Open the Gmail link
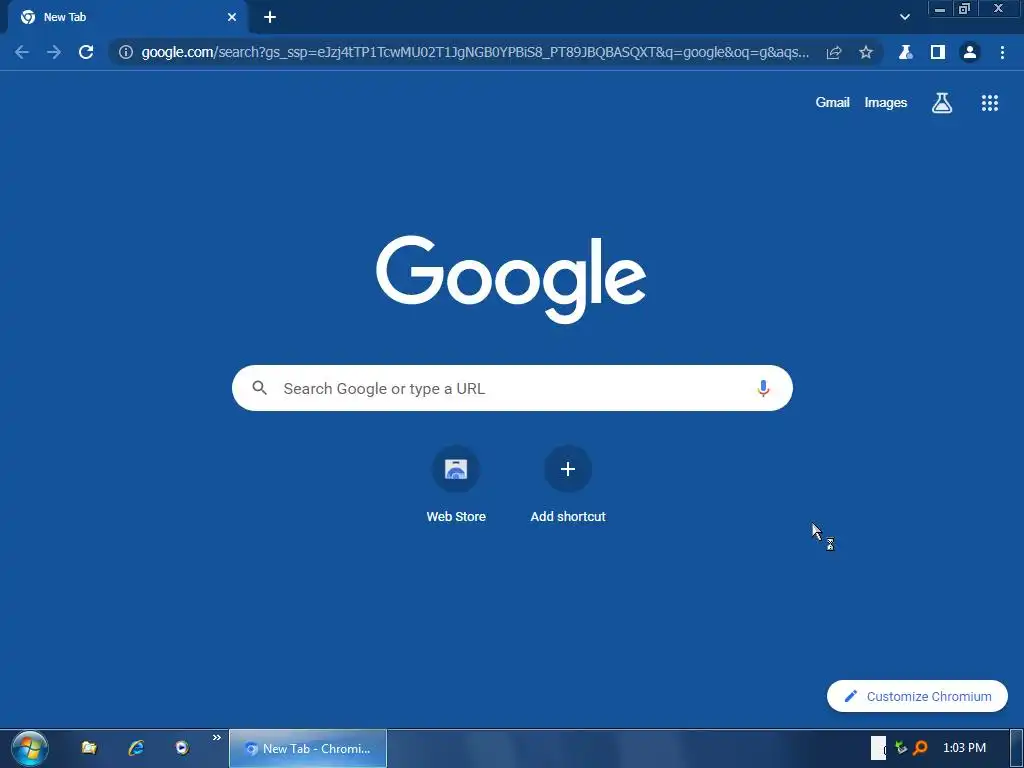The height and width of the screenshot is (768, 1024). point(833,103)
